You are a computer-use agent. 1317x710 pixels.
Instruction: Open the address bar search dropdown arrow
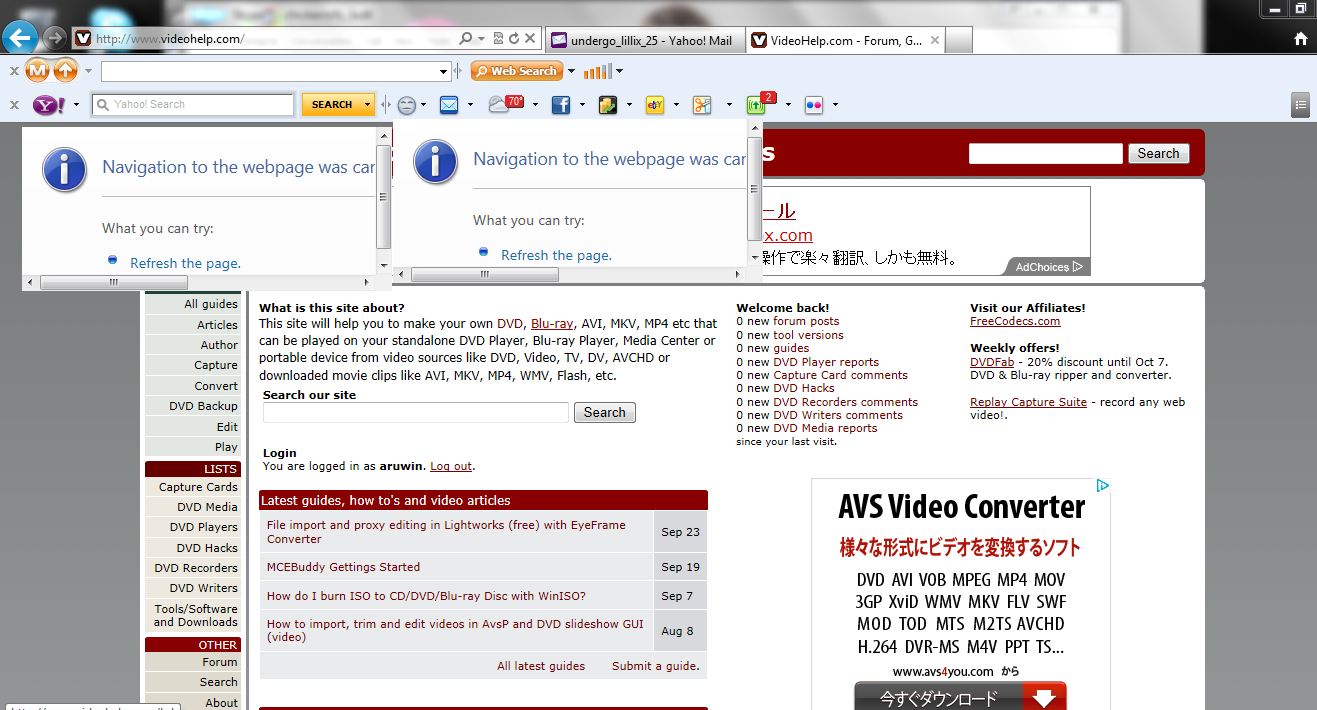[x=481, y=39]
